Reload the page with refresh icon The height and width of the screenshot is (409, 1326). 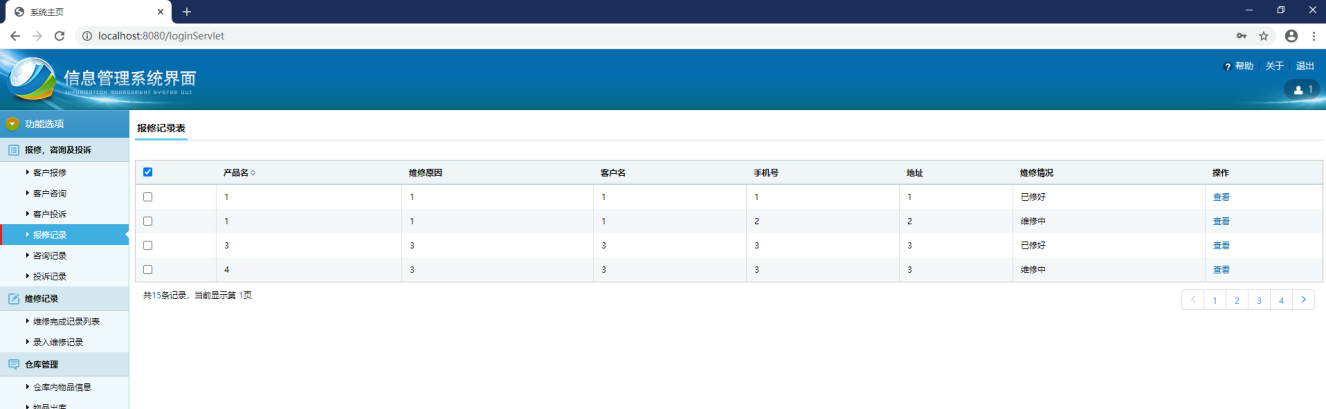click(x=59, y=35)
